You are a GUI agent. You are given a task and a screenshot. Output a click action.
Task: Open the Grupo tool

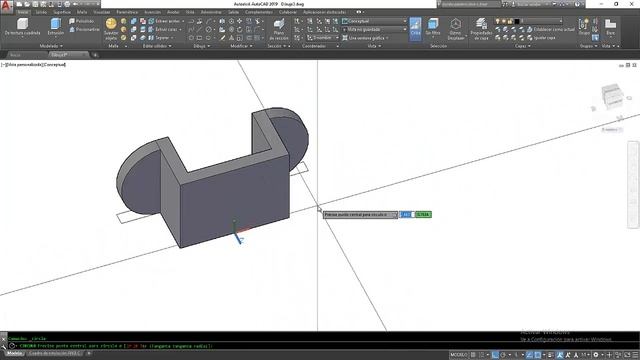(584, 27)
